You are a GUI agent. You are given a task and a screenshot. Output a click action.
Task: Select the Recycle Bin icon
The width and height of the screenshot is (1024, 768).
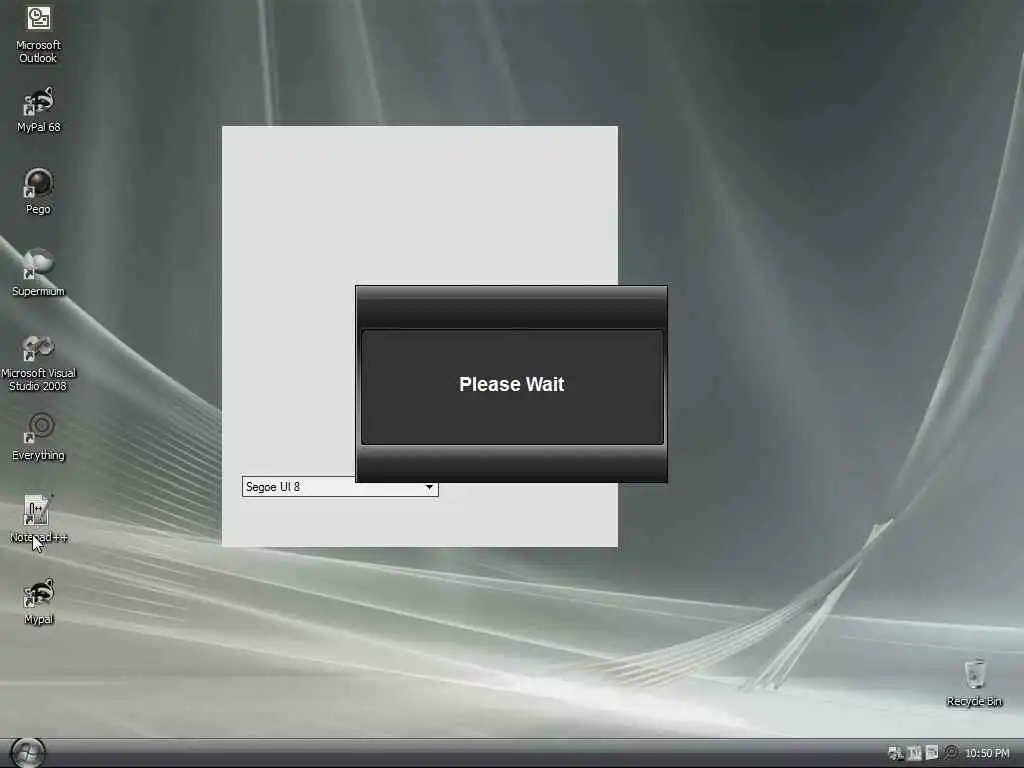click(x=974, y=683)
